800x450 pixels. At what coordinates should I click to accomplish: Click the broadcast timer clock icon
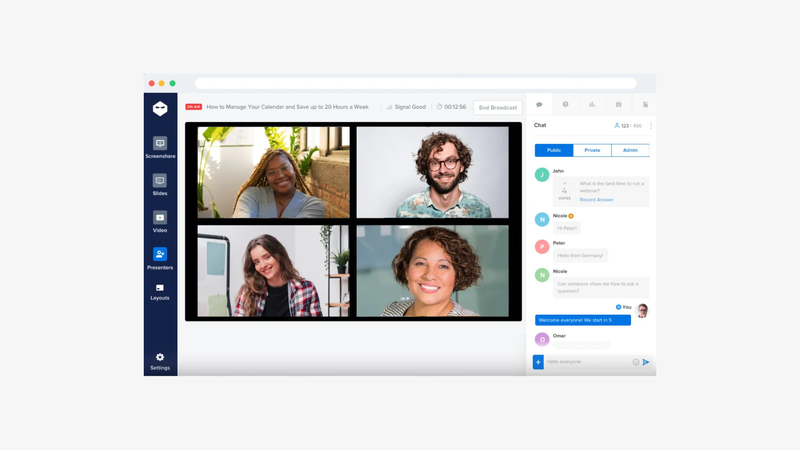(439, 107)
